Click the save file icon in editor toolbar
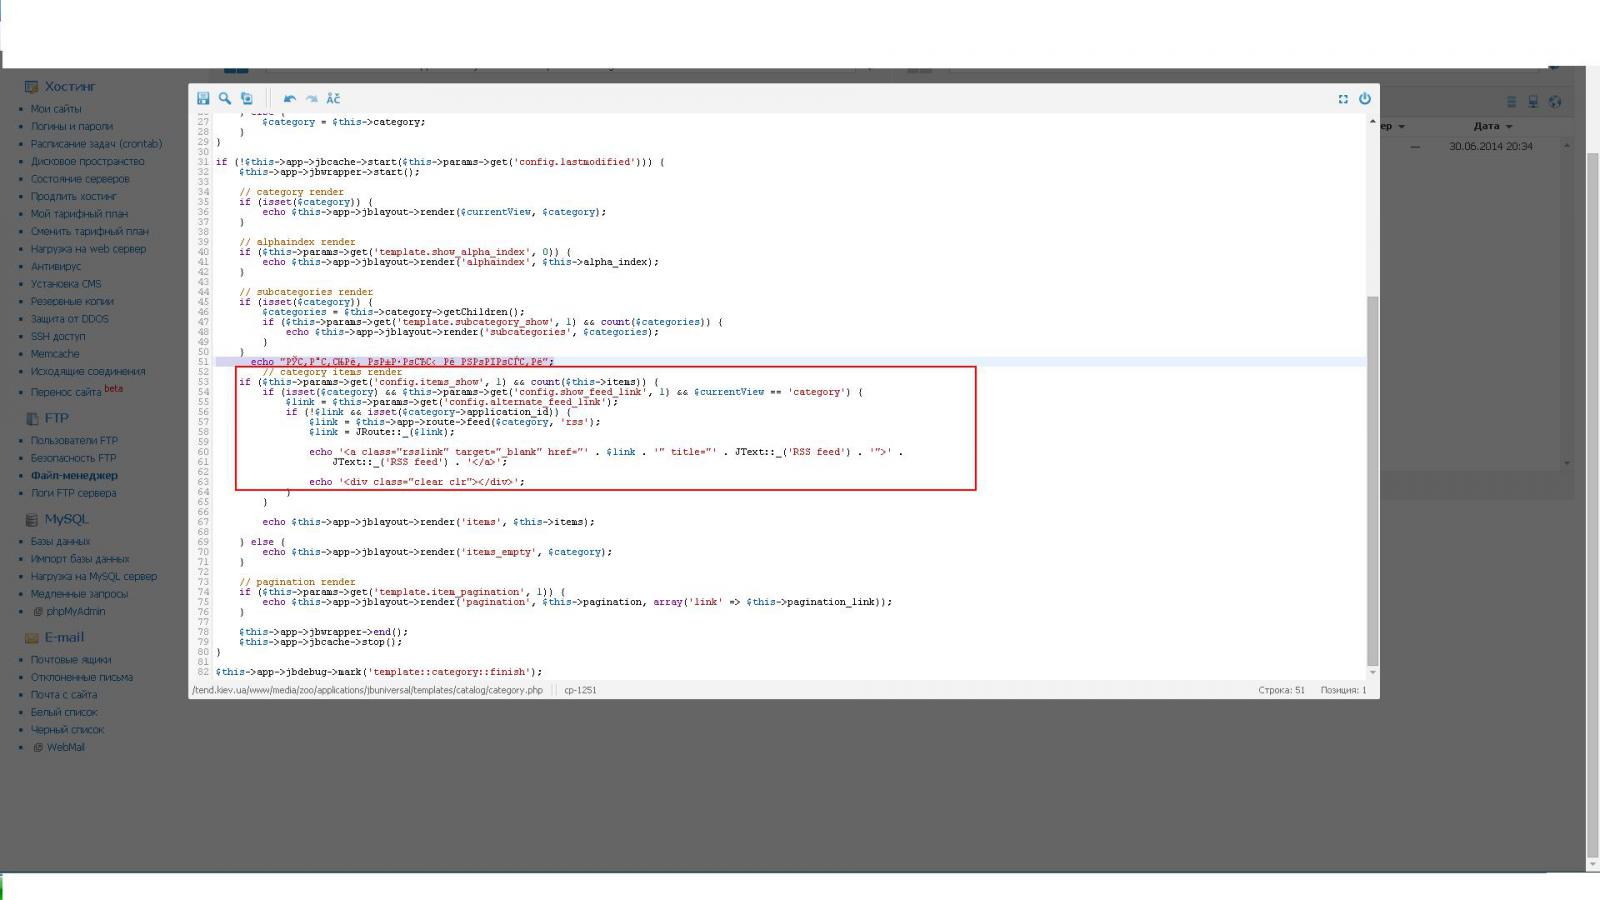The height and width of the screenshot is (900, 1600). click(203, 98)
